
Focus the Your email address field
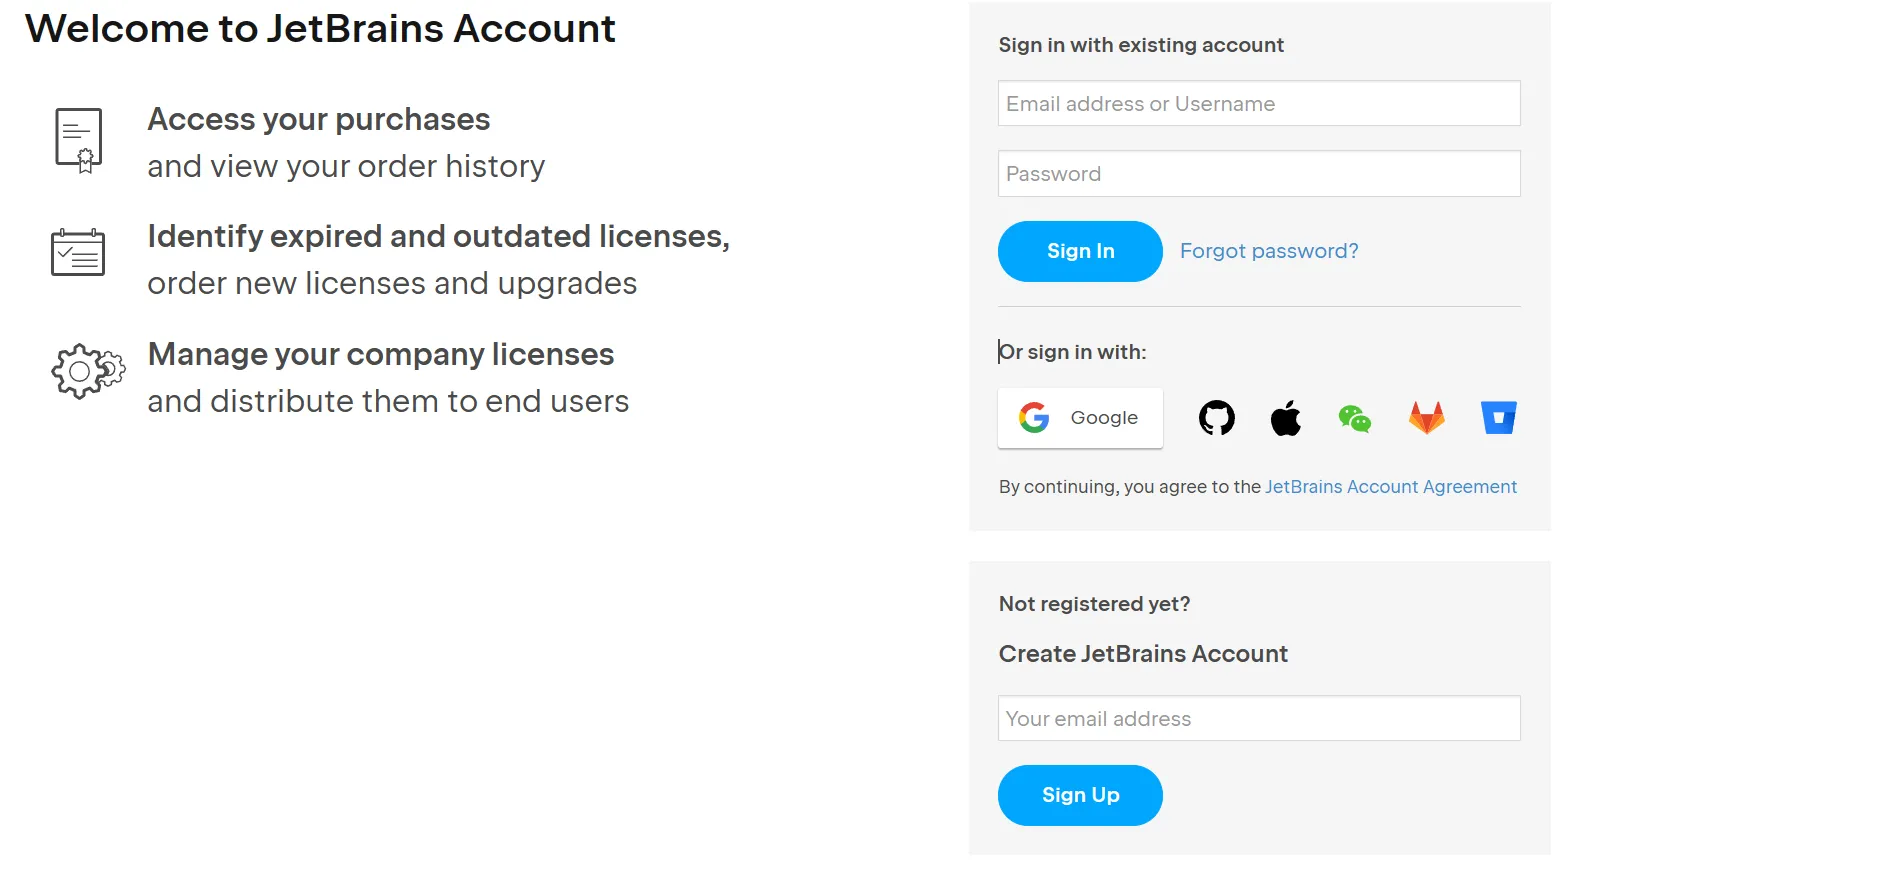click(x=1258, y=719)
